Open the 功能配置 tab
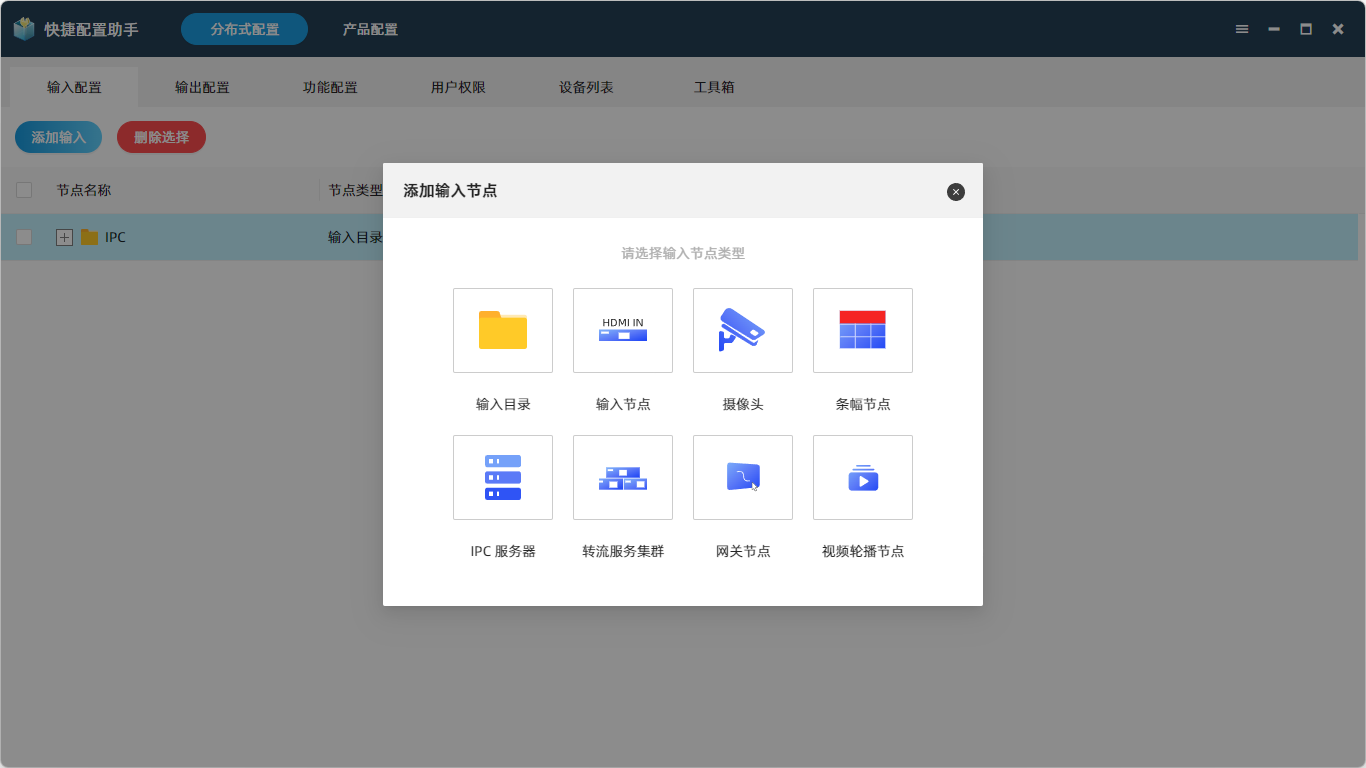Image resolution: width=1366 pixels, height=768 pixels. click(x=330, y=87)
